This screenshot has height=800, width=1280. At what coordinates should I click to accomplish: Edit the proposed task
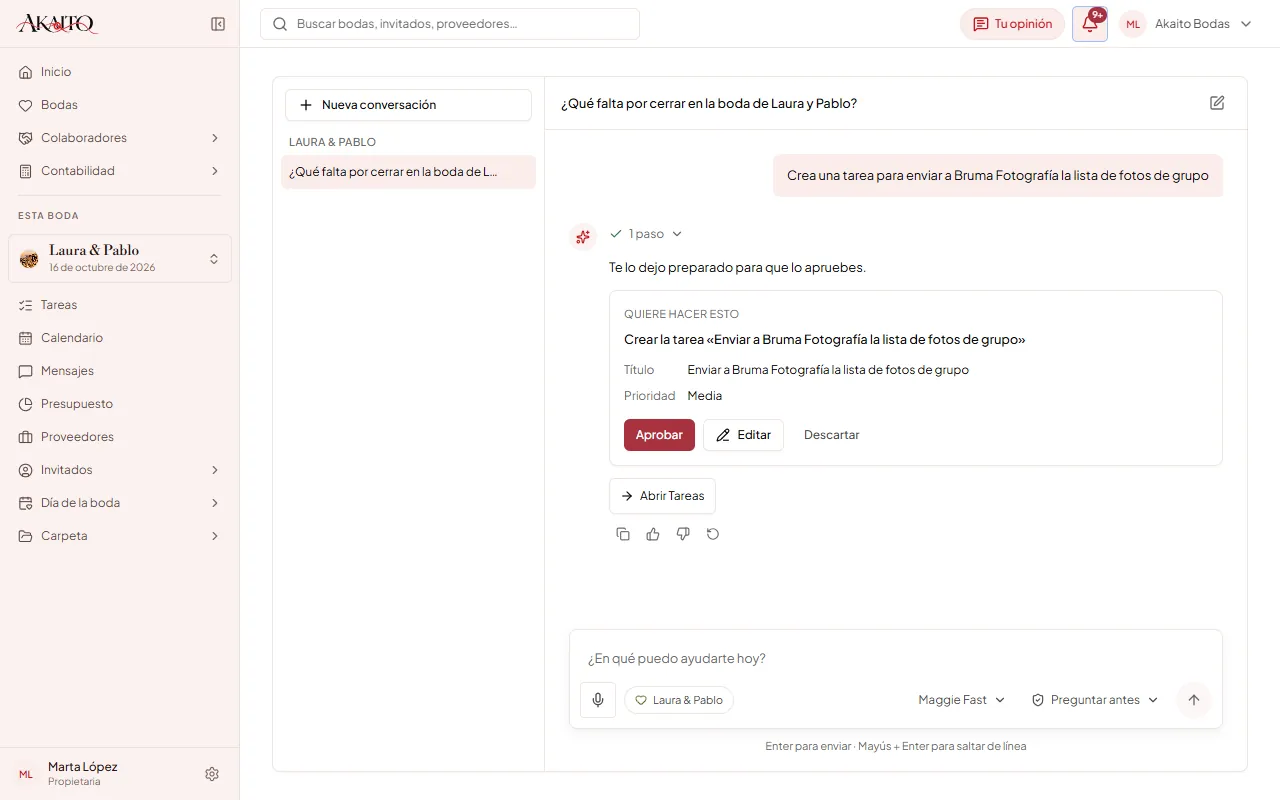(x=743, y=435)
